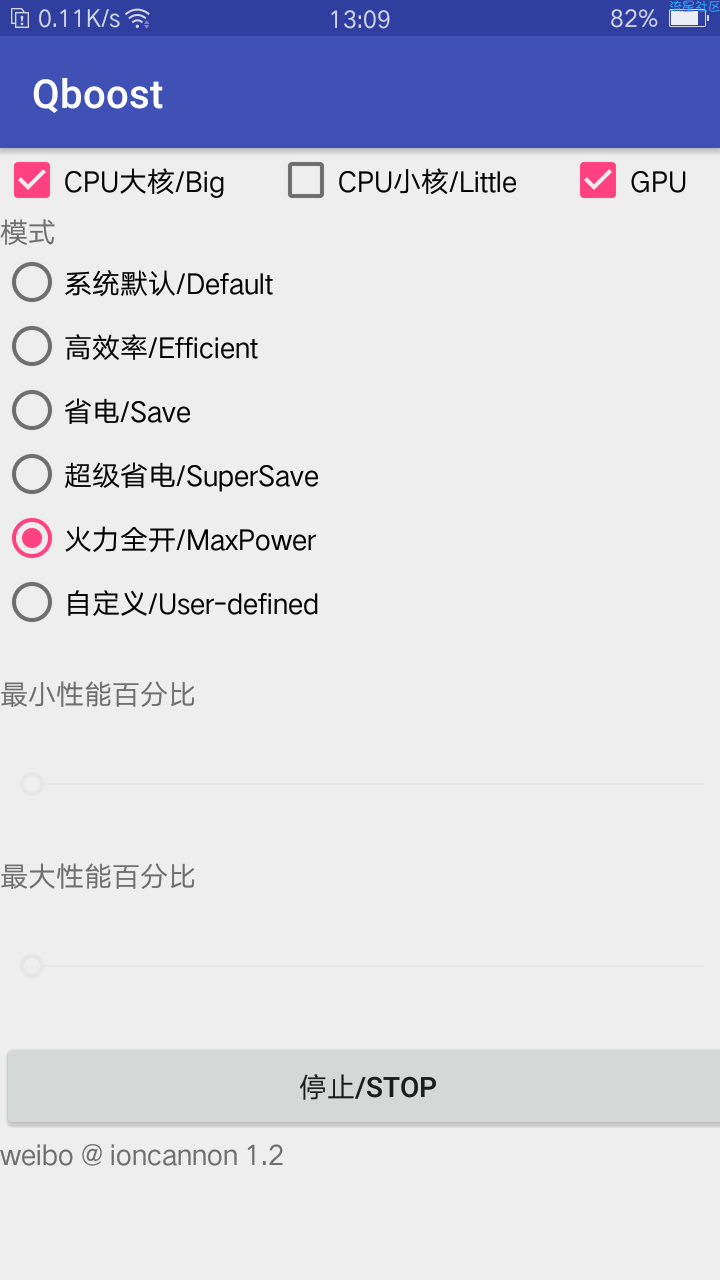This screenshot has height=1280, width=720.
Task: Click the 13:09 clock in status bar
Action: click(x=359, y=18)
